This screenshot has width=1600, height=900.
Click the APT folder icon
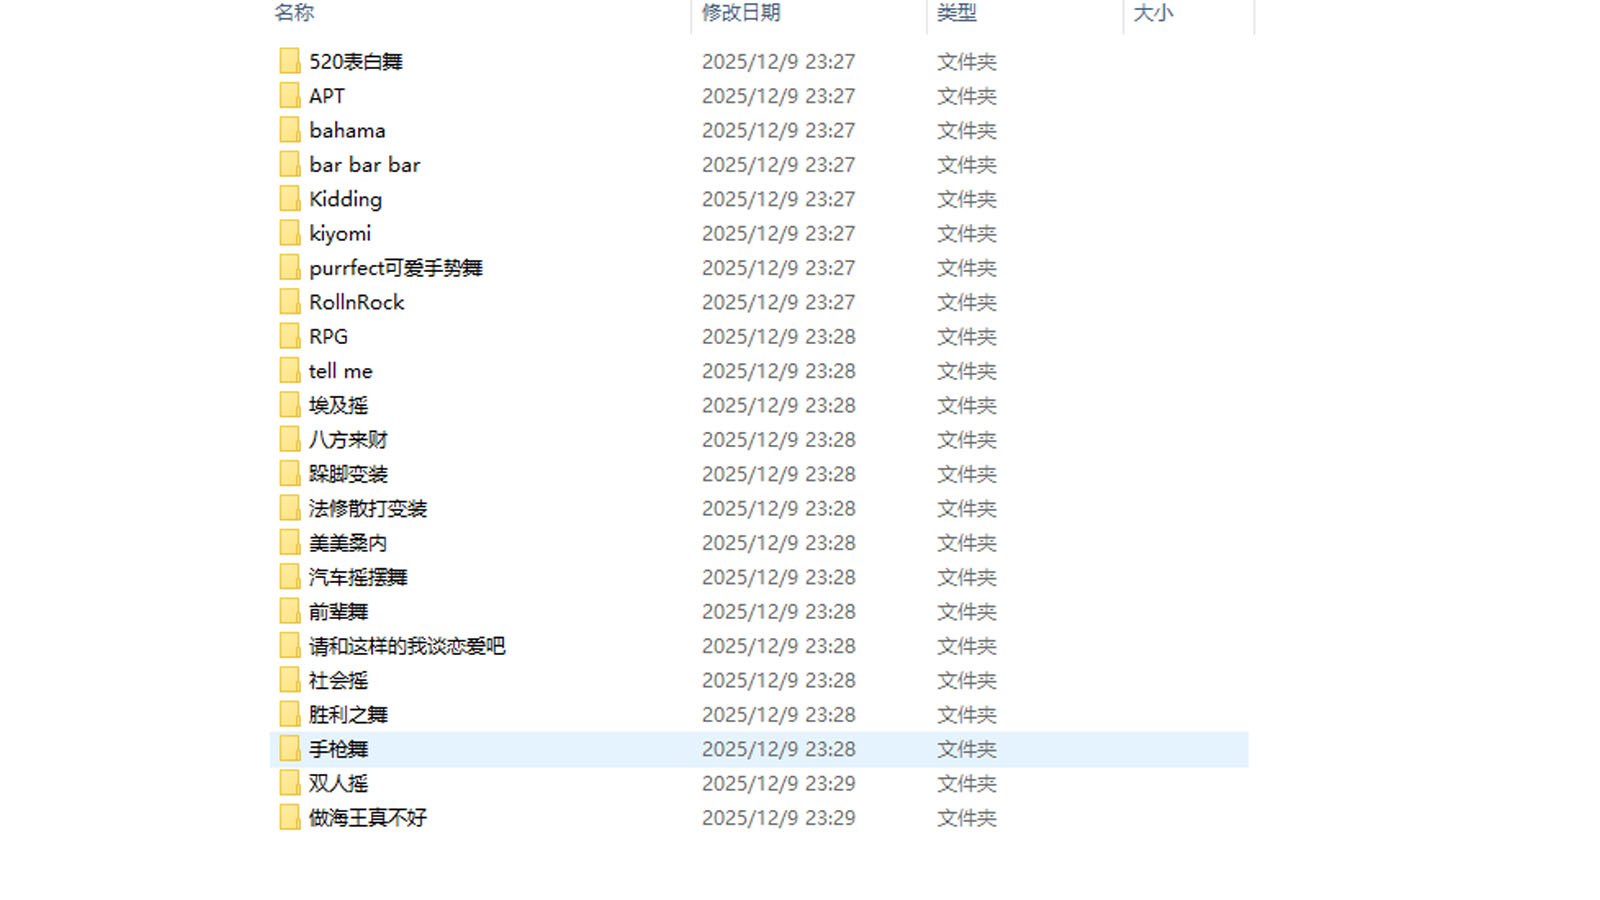click(289, 96)
